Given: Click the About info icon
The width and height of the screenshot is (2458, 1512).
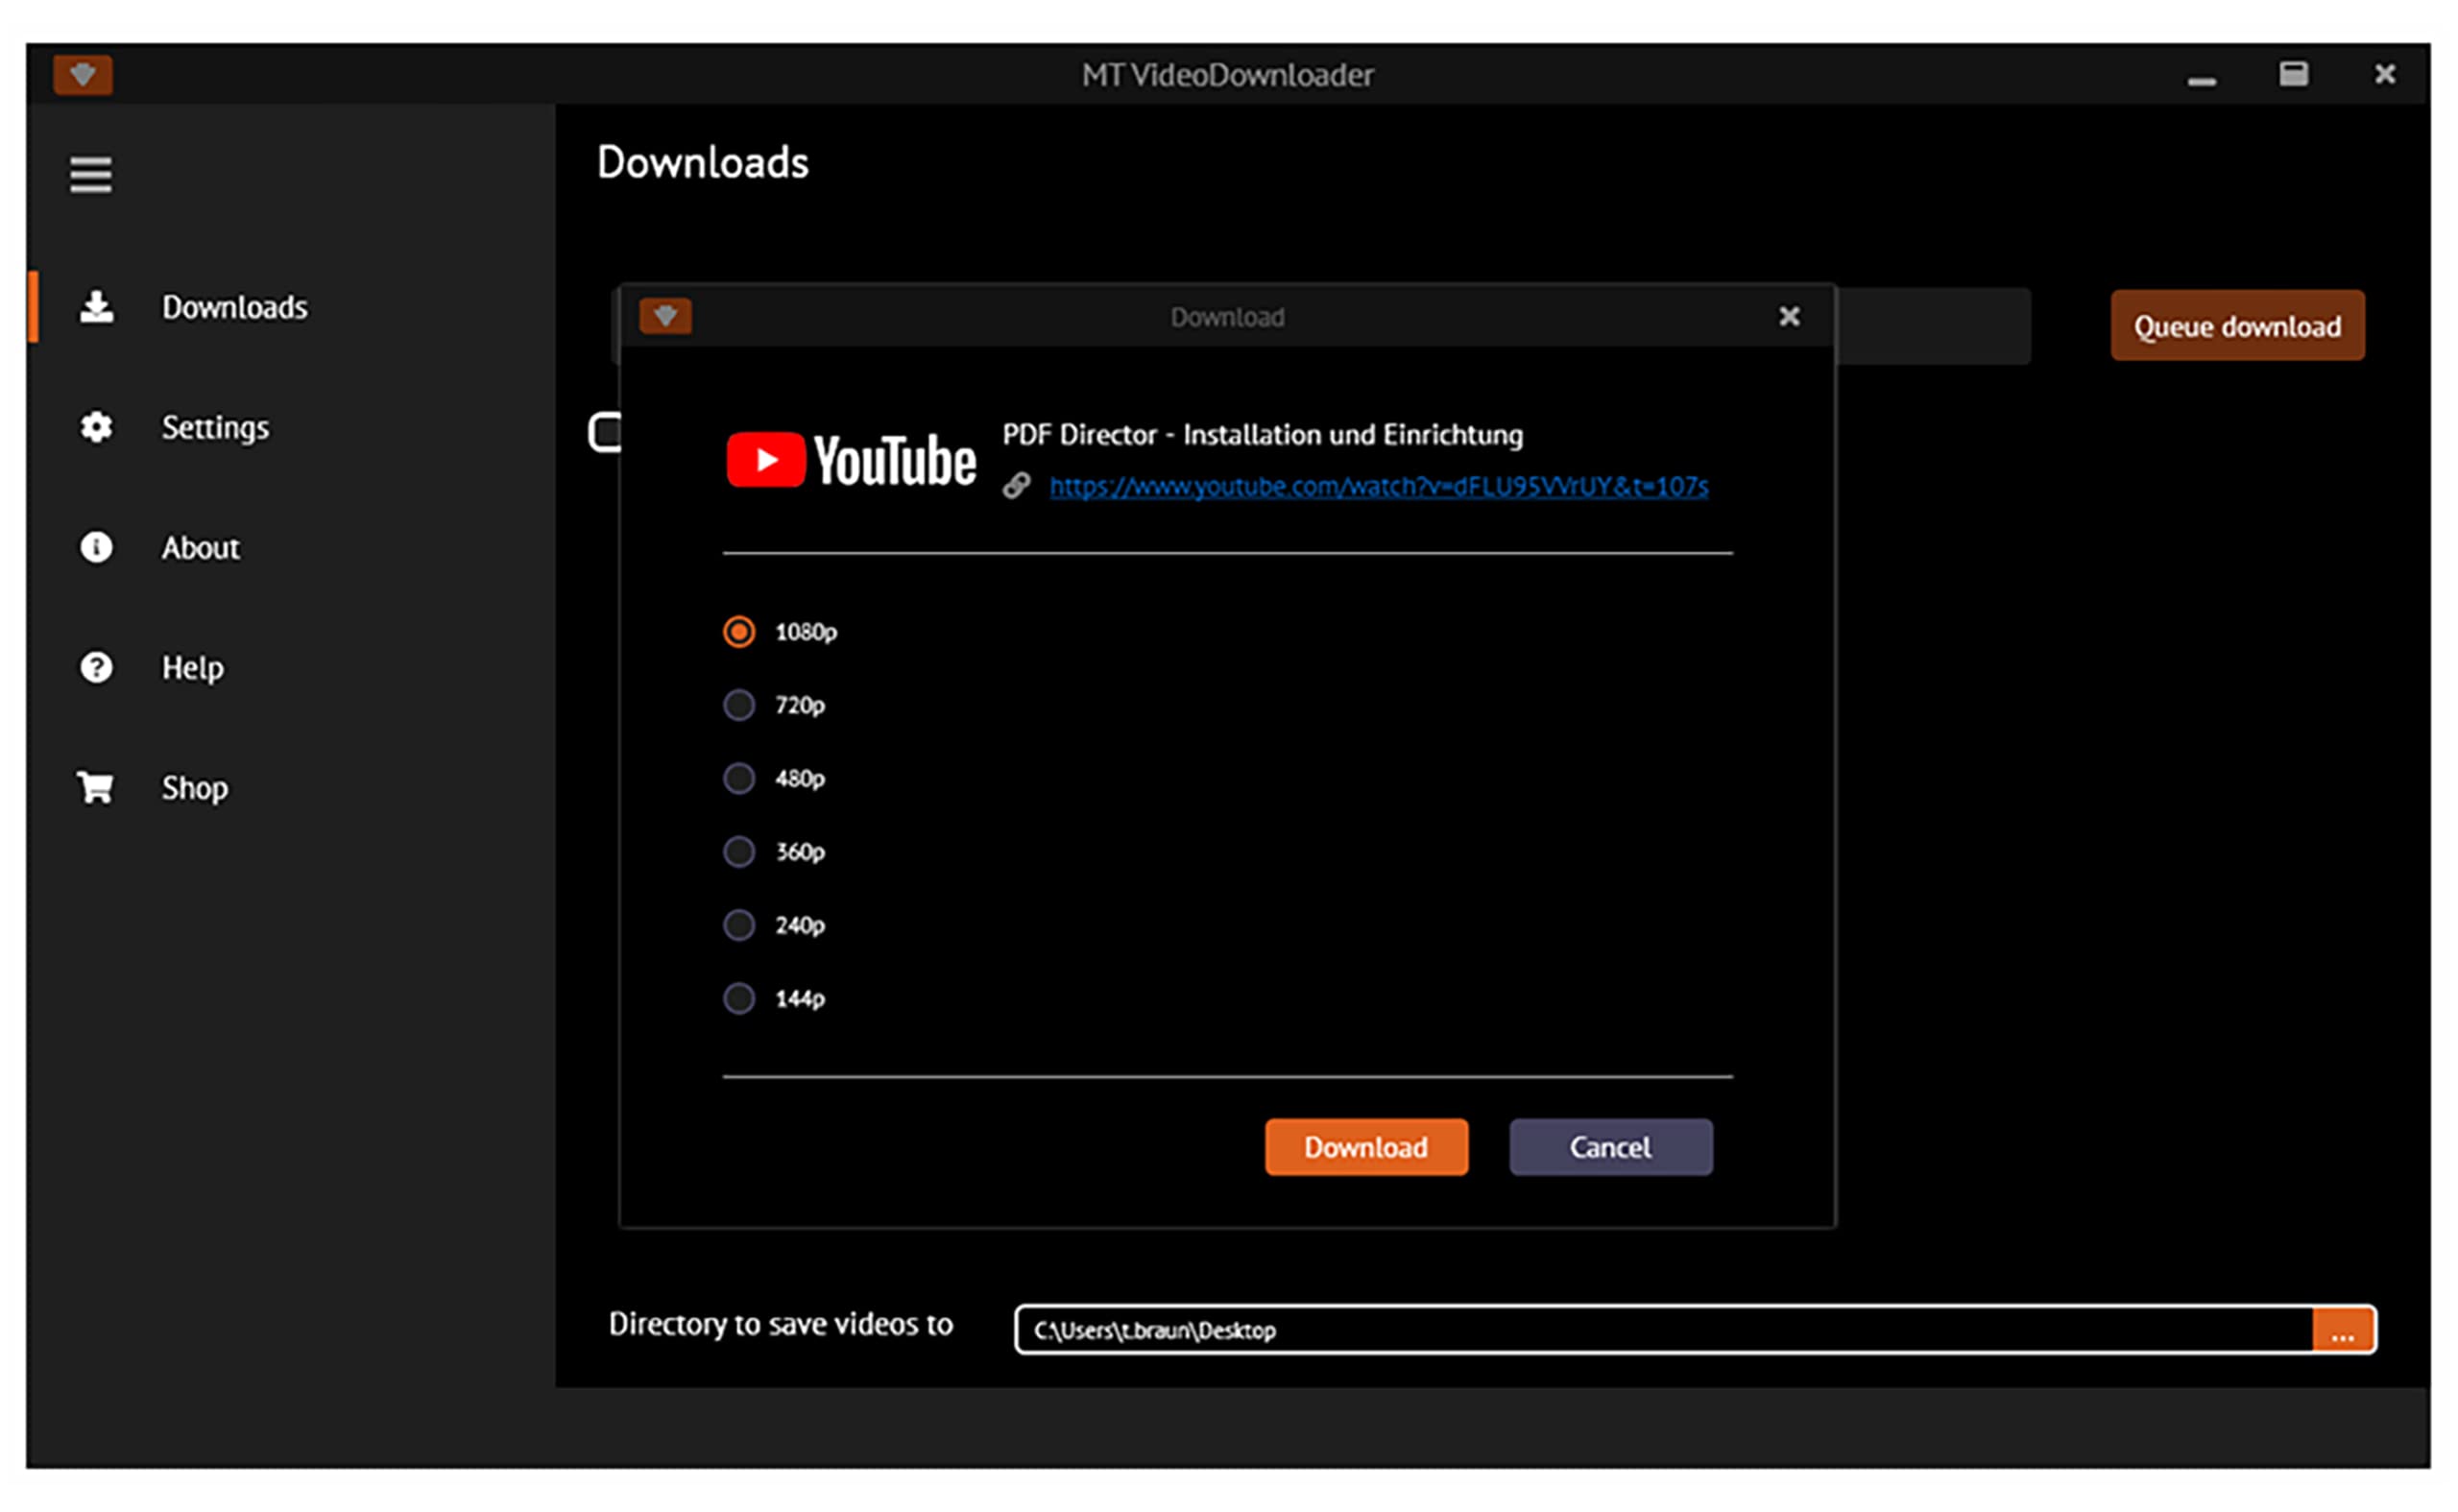Looking at the screenshot, I should (x=96, y=547).
